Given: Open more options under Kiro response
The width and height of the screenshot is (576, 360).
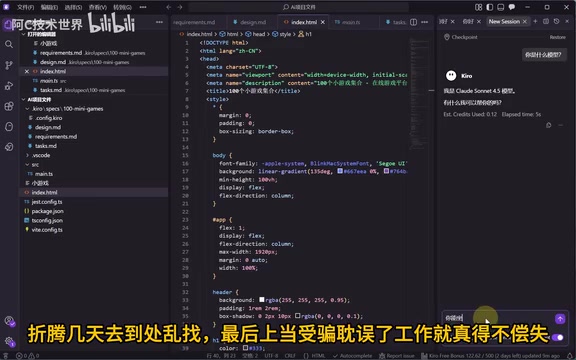Looking at the screenshot, I should (x=561, y=125).
